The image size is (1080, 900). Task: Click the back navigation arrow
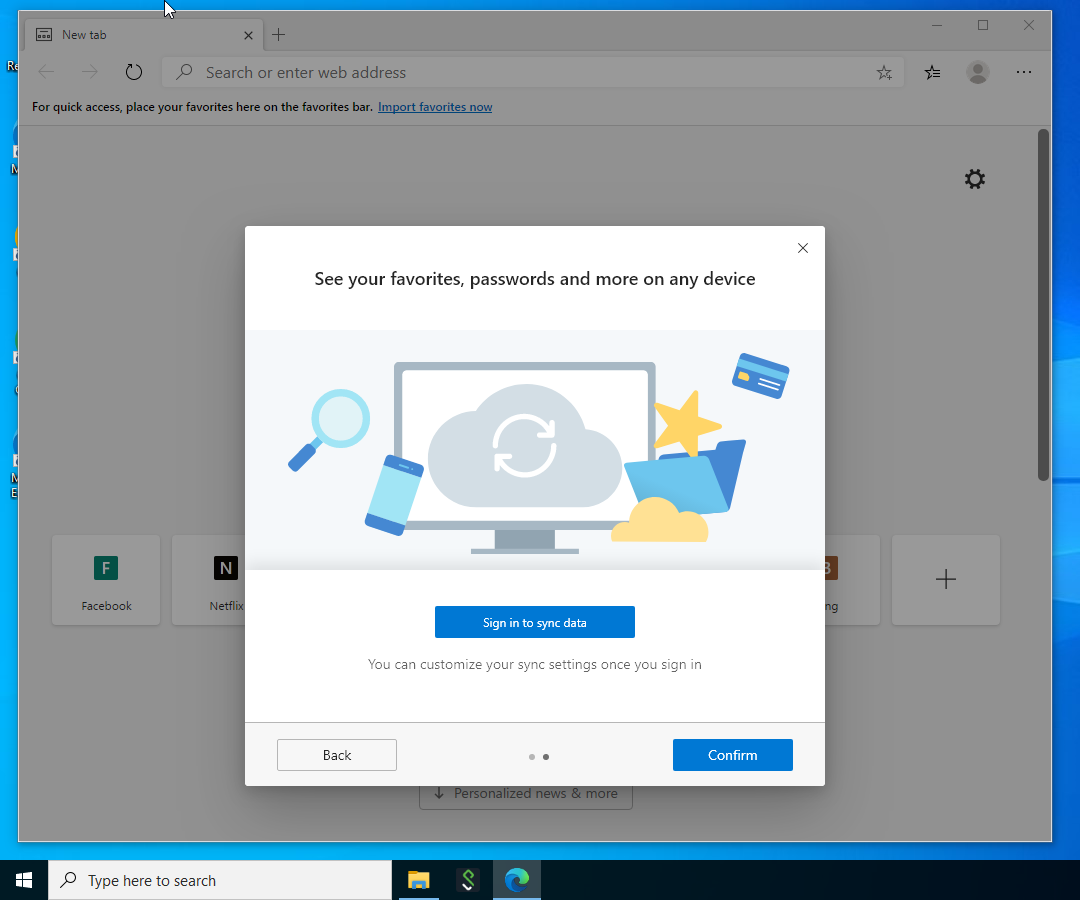[x=46, y=72]
